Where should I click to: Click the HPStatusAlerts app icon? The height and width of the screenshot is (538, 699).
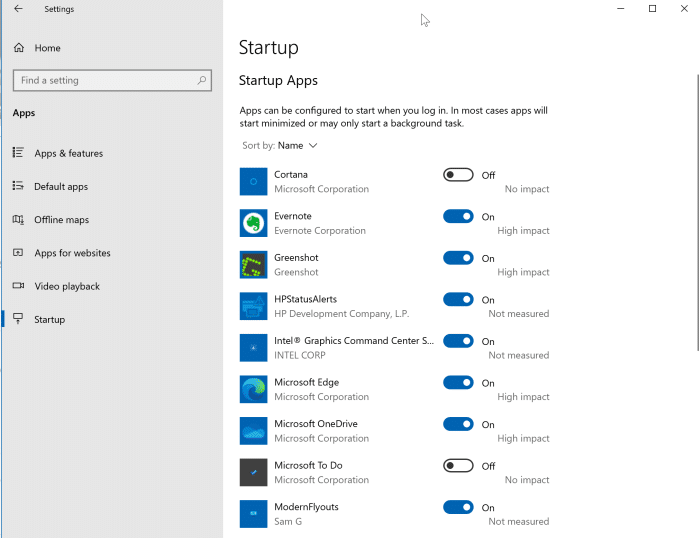253,306
